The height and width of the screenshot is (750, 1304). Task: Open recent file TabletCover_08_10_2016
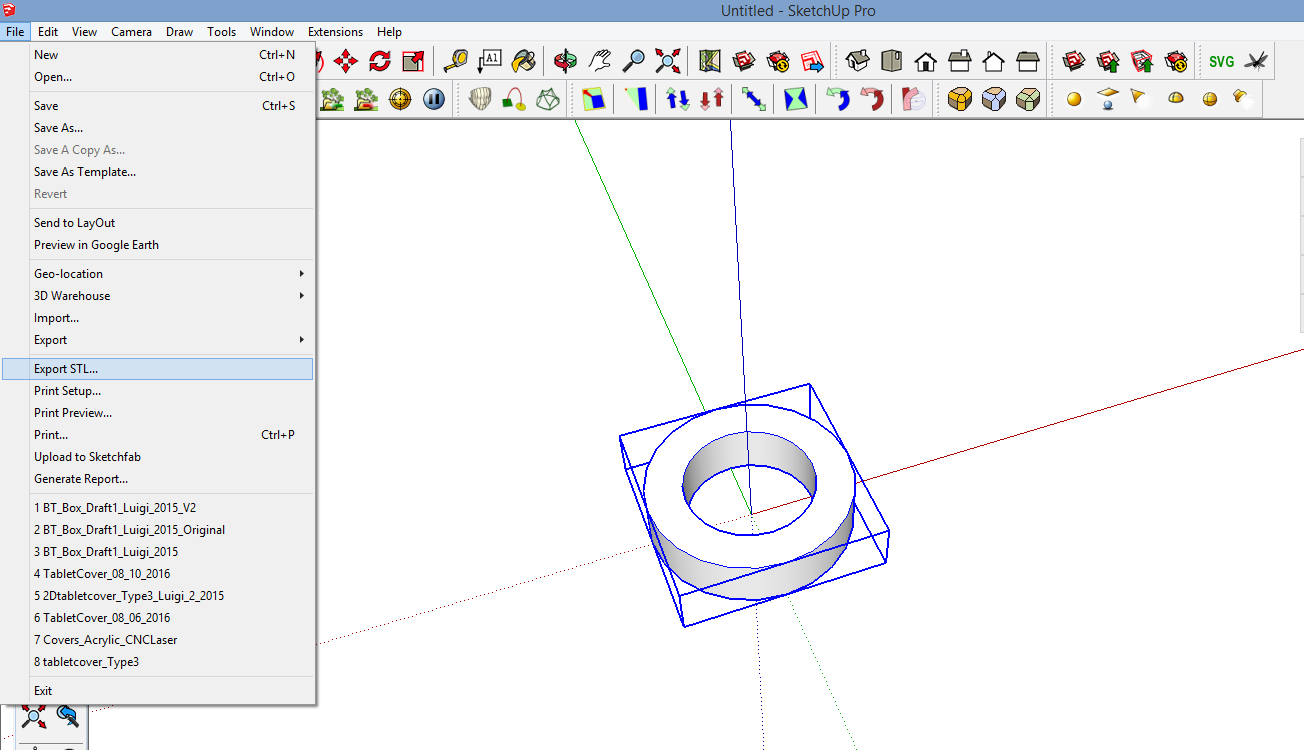click(x=104, y=573)
